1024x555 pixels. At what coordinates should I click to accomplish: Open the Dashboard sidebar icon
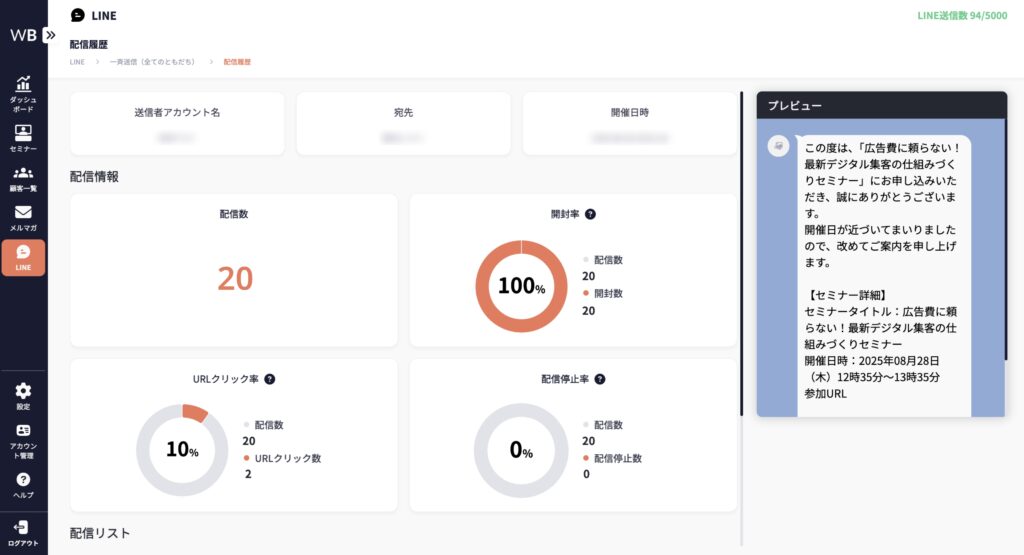(23, 93)
